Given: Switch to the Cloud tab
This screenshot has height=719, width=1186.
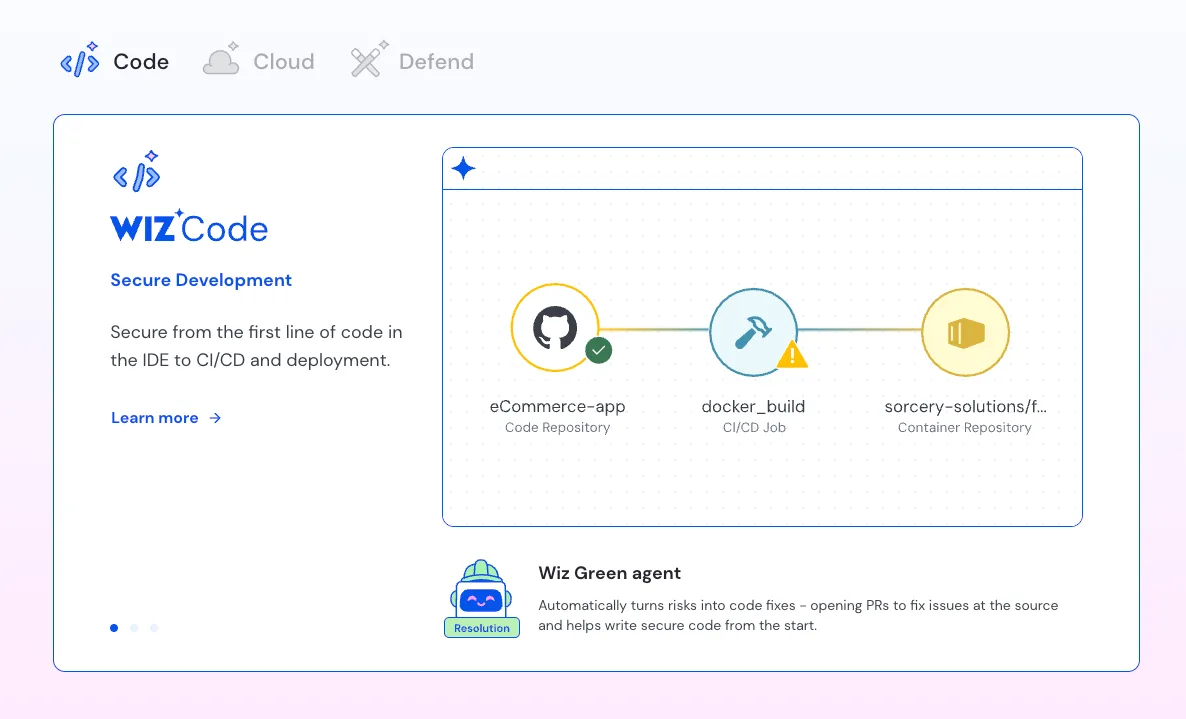Looking at the screenshot, I should tap(259, 61).
